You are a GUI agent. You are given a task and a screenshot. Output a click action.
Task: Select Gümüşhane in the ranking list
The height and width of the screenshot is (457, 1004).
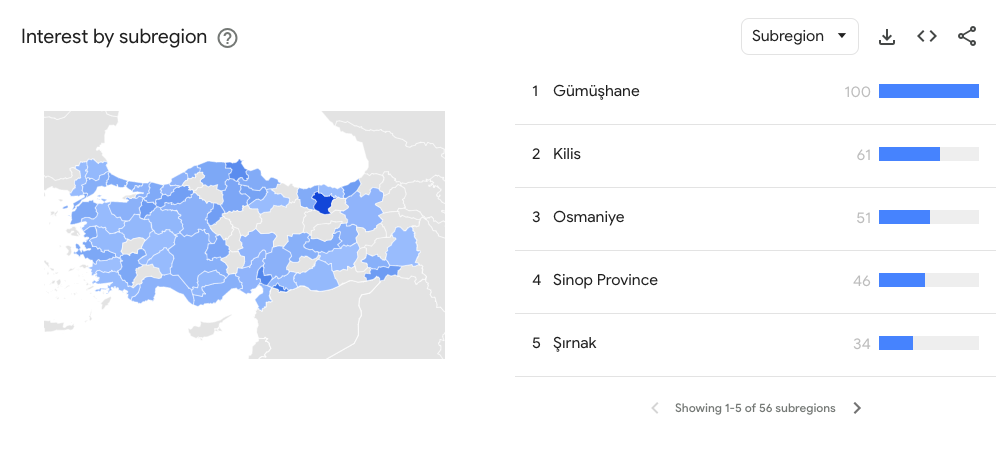pyautogui.click(x=596, y=92)
